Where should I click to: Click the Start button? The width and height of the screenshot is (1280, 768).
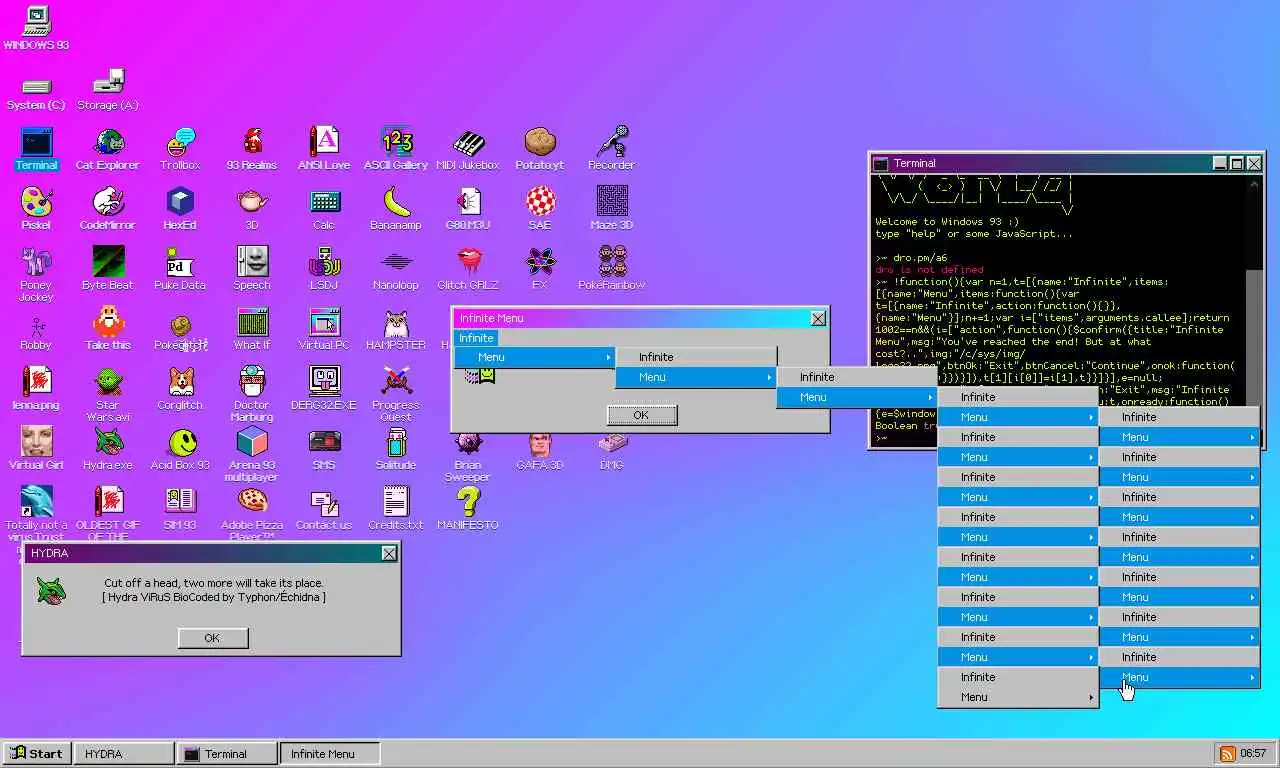(x=36, y=753)
